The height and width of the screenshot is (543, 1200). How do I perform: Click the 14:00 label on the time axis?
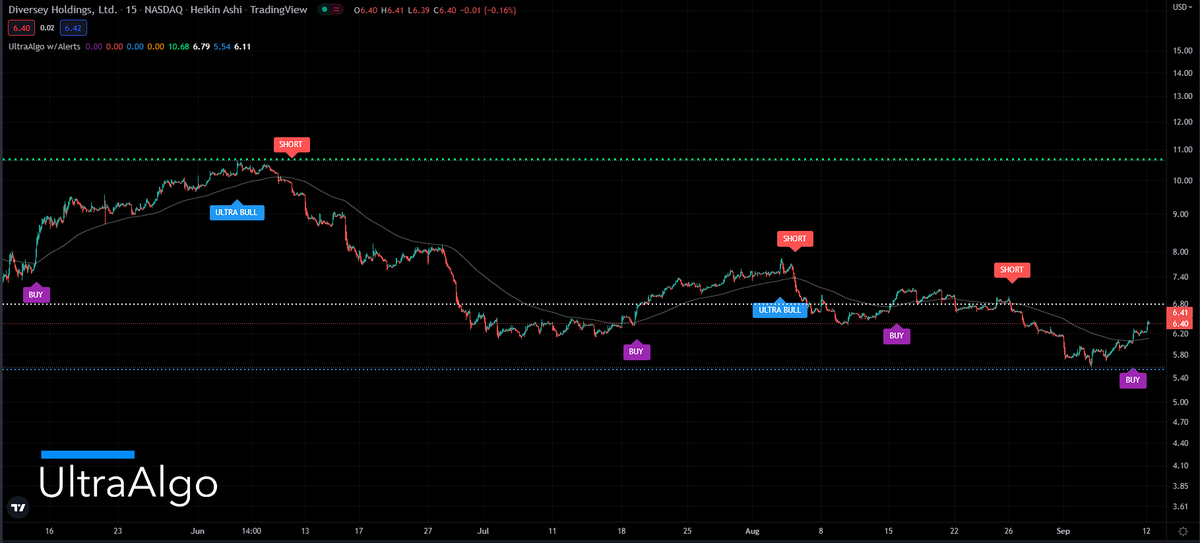point(251,532)
